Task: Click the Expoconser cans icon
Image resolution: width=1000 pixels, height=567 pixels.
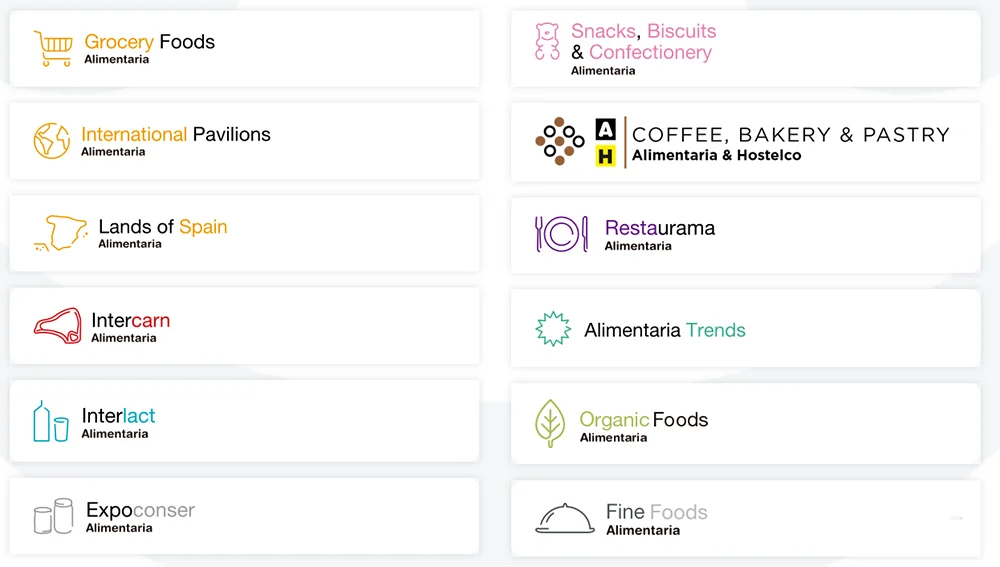Action: [53, 516]
